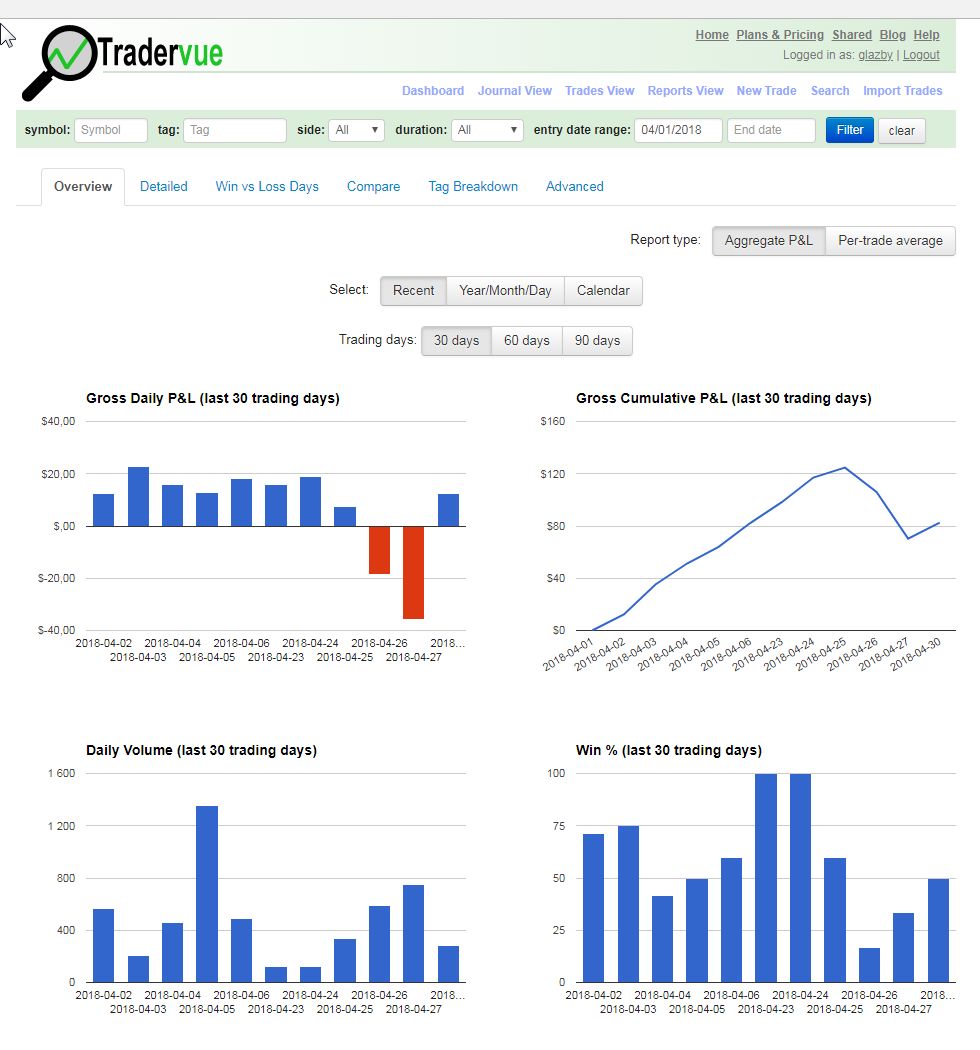
Task: Select Per-trade average report type
Action: point(890,241)
